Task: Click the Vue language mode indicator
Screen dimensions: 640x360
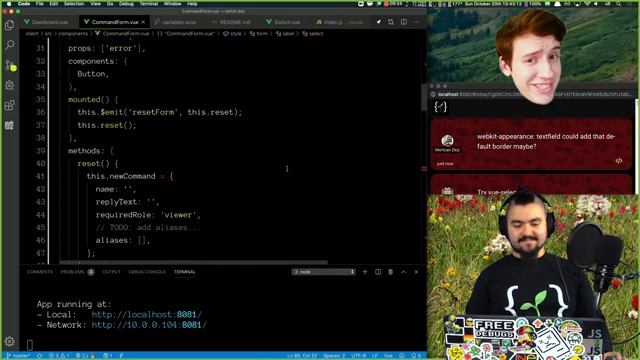Action: point(388,356)
